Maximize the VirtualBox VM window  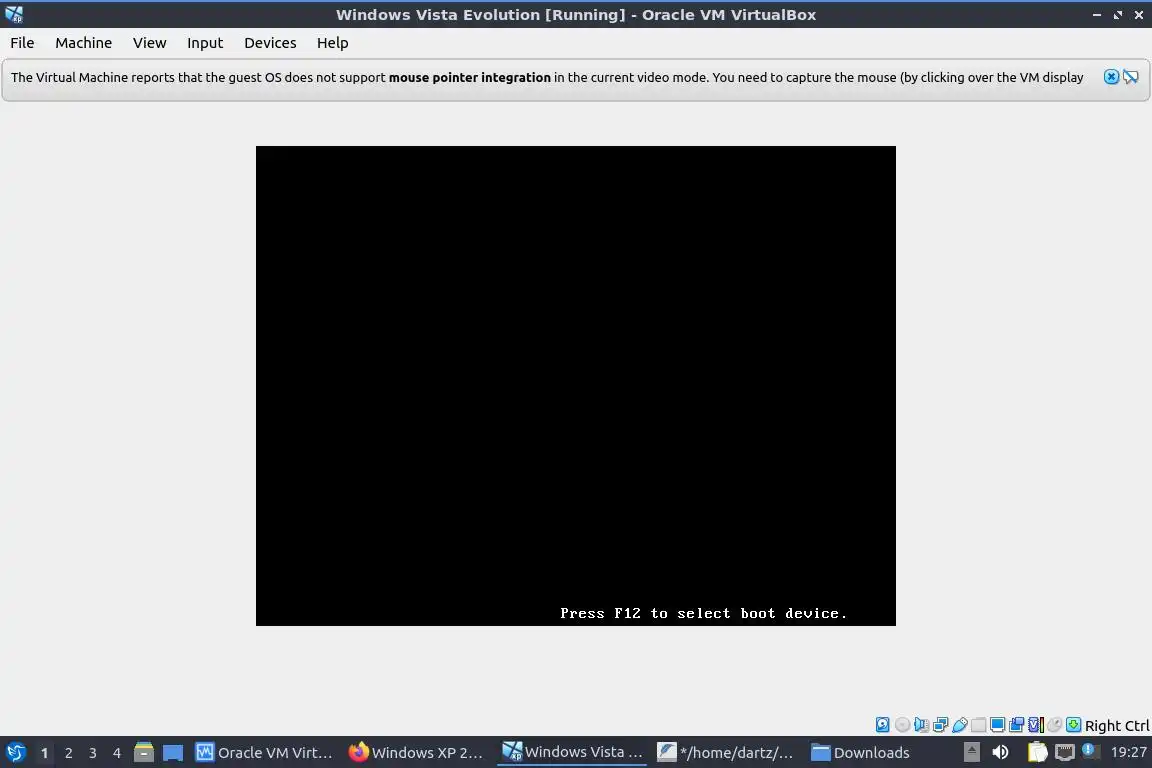coord(1117,15)
